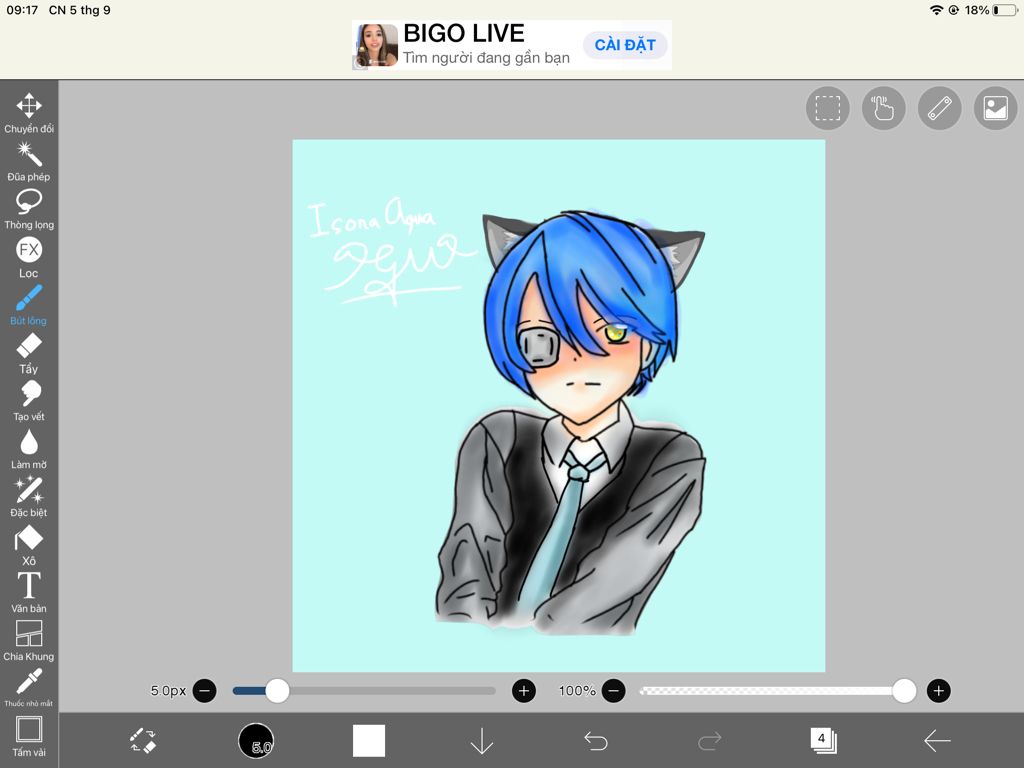Select the Đặc biệt special tool

[x=29, y=496]
